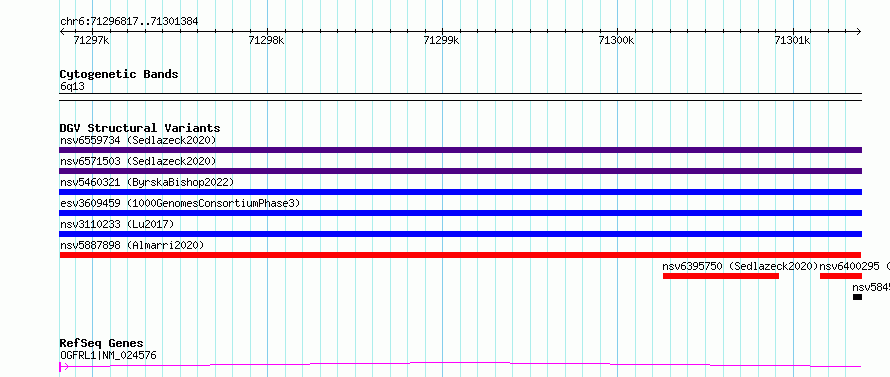Click the nsv3110233 (Lu2017) label
890x377 pixels.
[116, 224]
